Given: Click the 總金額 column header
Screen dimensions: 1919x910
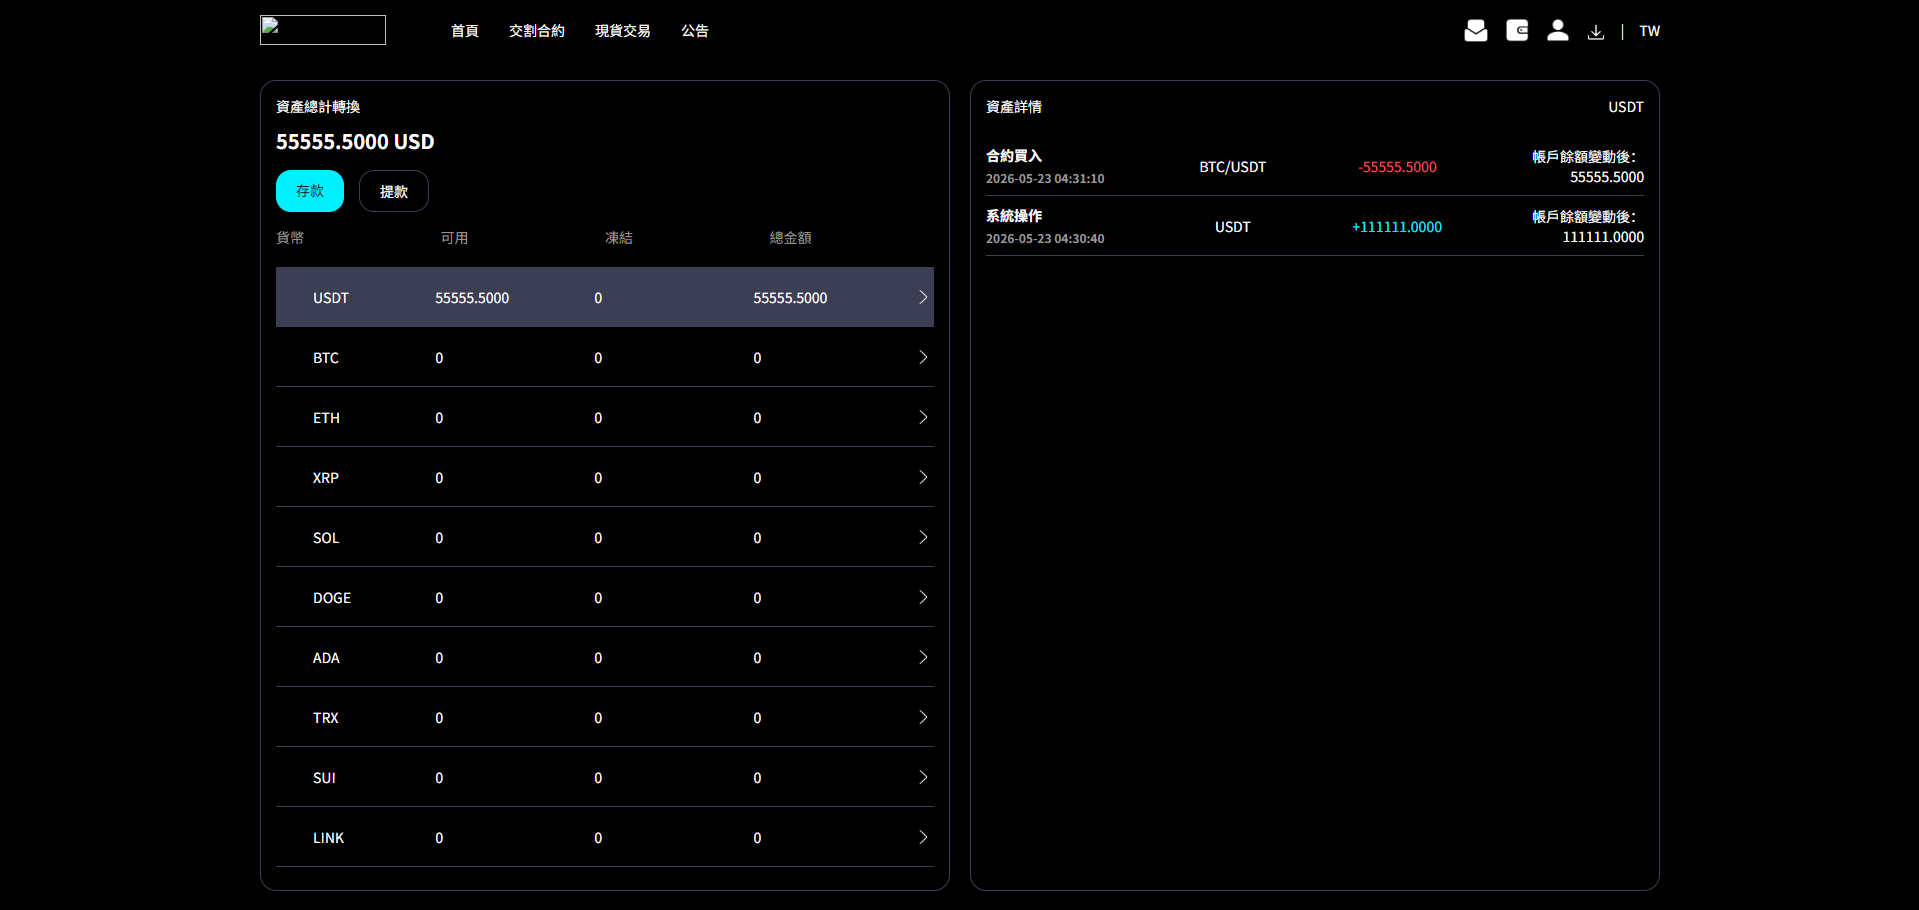Looking at the screenshot, I should click(x=790, y=238).
